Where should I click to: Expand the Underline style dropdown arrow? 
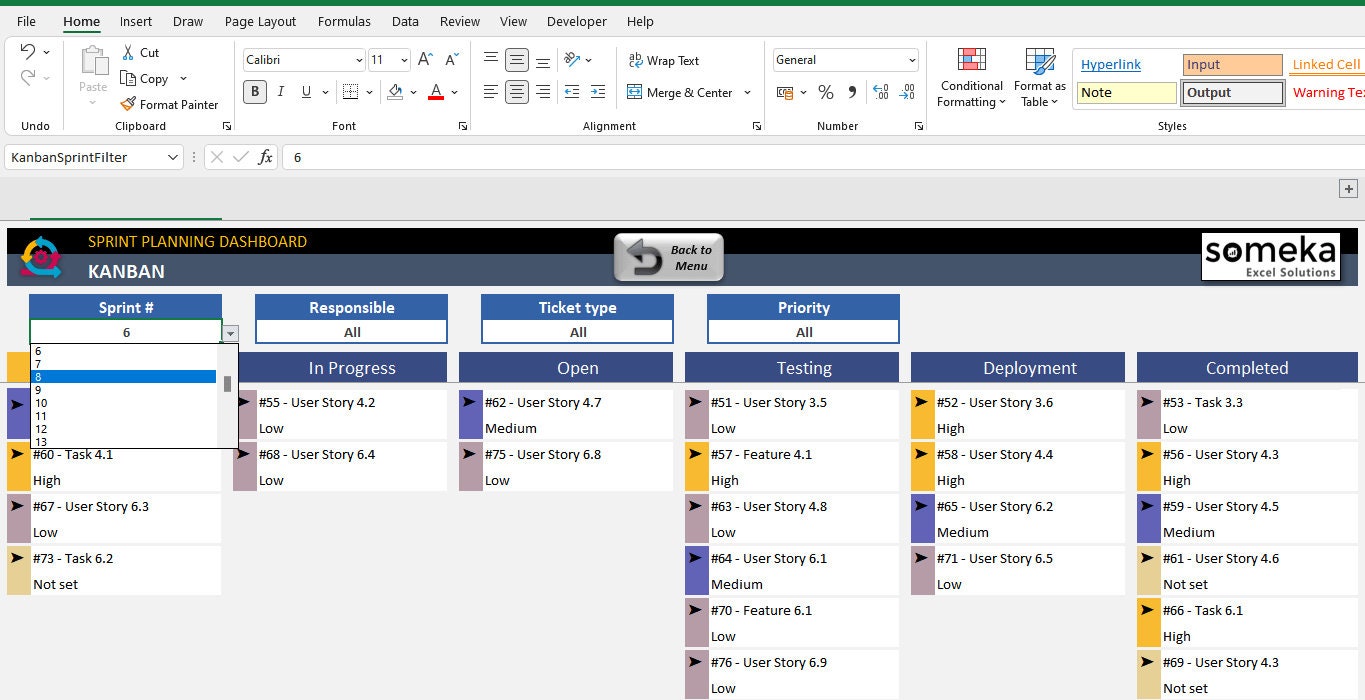click(x=325, y=91)
